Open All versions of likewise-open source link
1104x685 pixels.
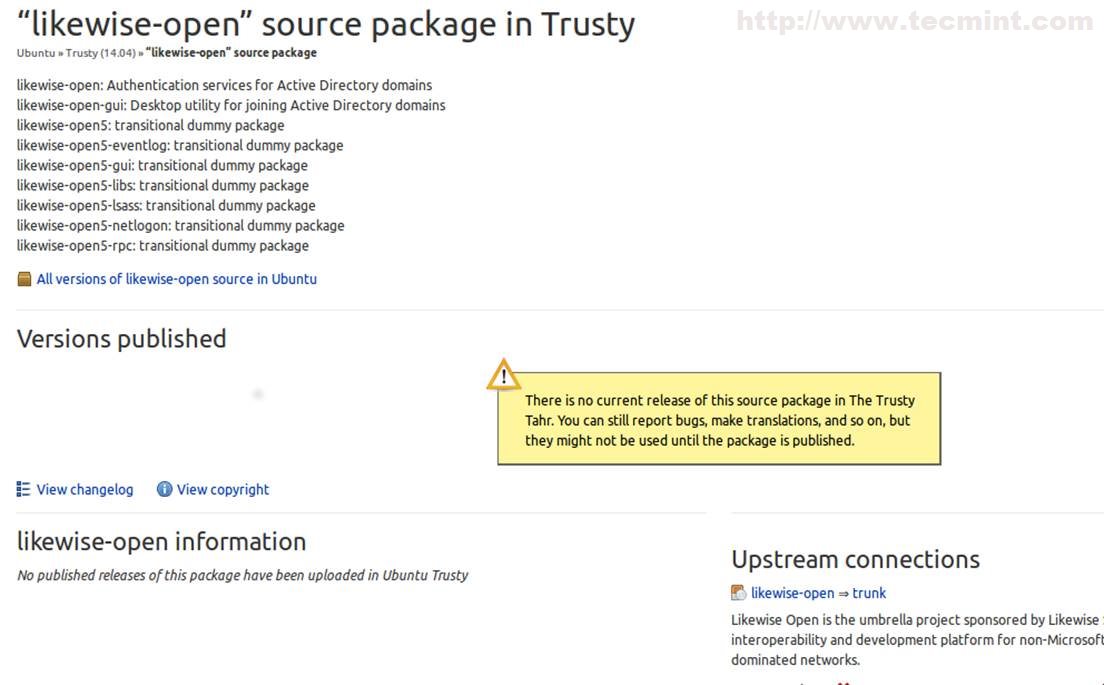176,279
